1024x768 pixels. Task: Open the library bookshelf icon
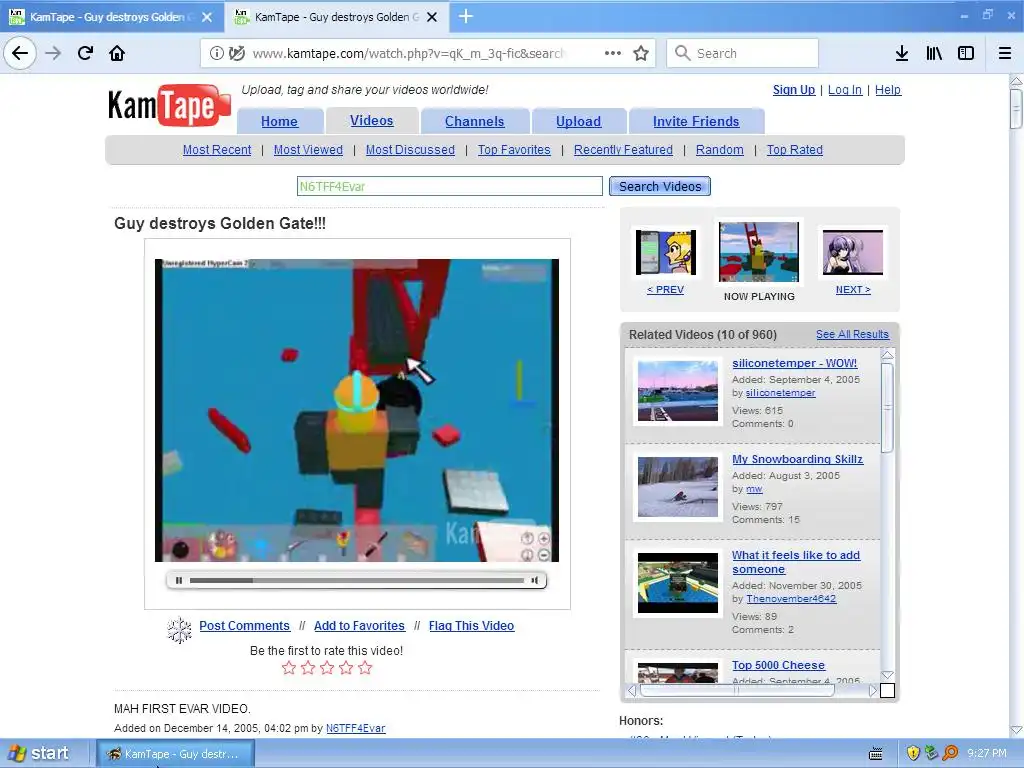pos(934,53)
